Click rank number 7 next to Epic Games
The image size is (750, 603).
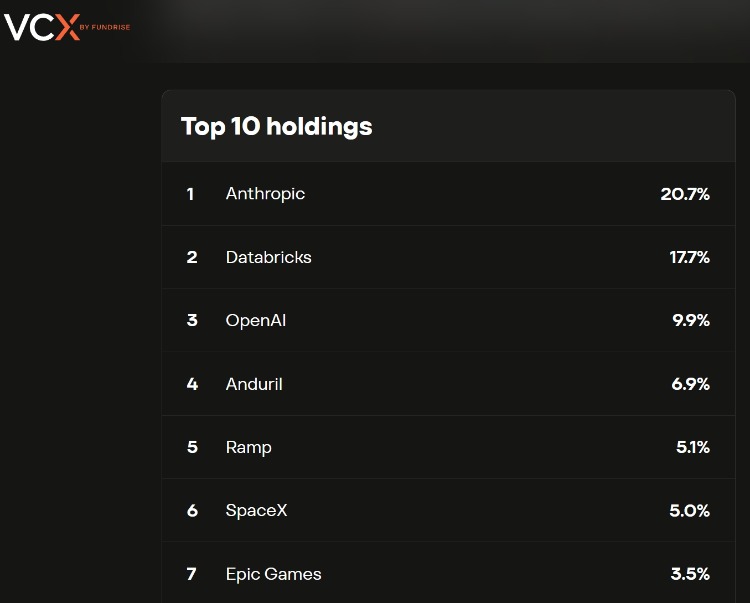coord(192,574)
